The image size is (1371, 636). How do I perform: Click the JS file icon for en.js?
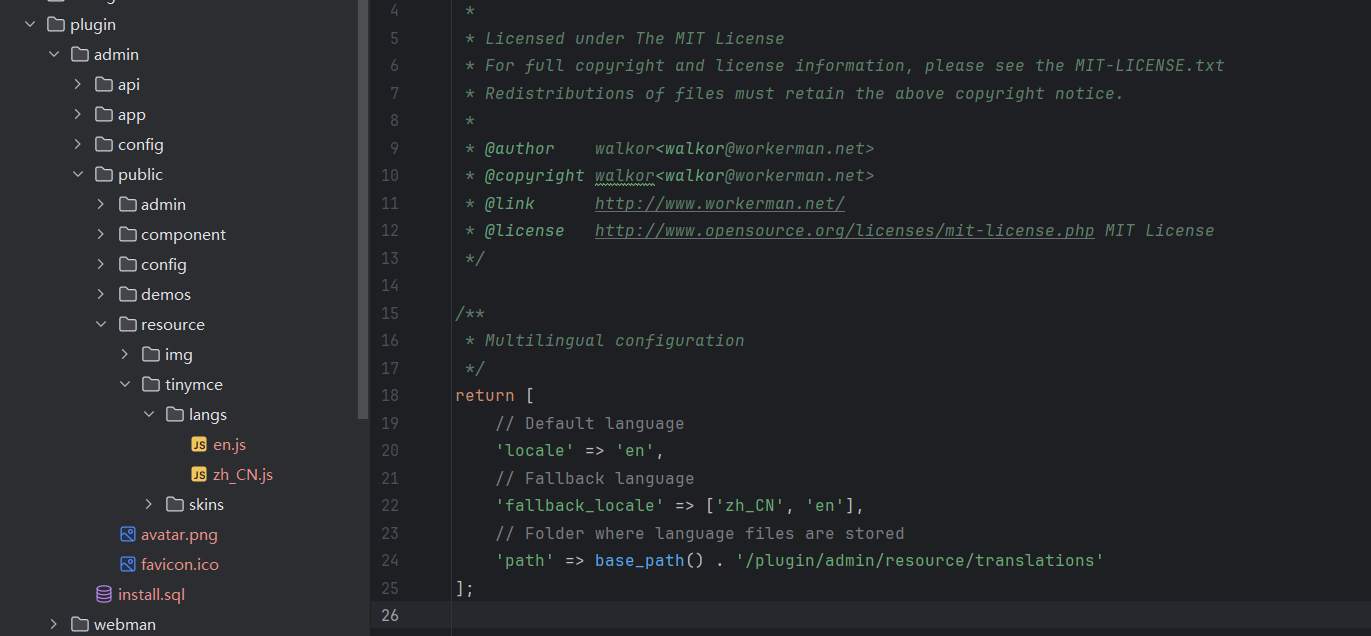pos(199,444)
